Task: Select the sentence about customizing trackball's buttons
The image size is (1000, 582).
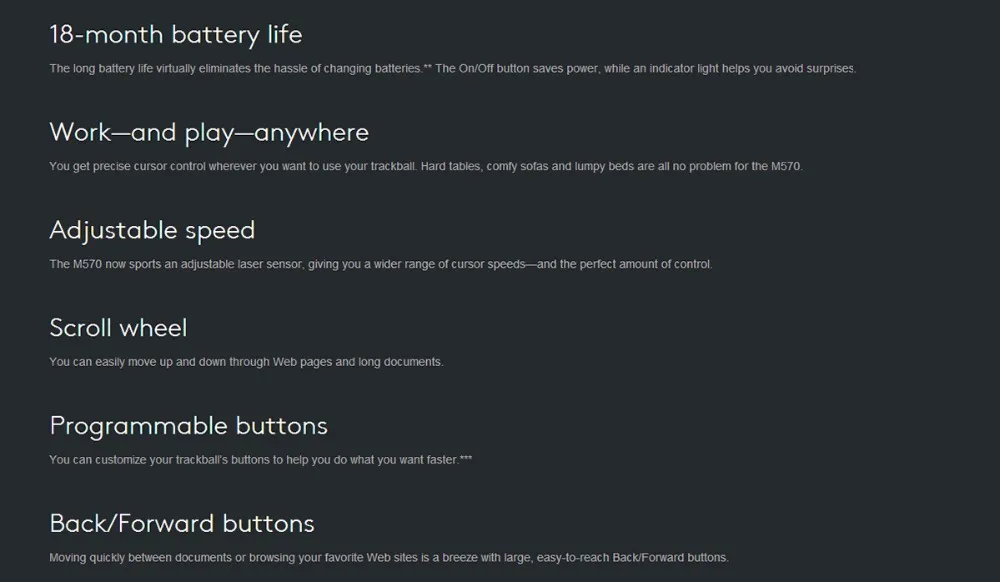Action: [x=261, y=460]
